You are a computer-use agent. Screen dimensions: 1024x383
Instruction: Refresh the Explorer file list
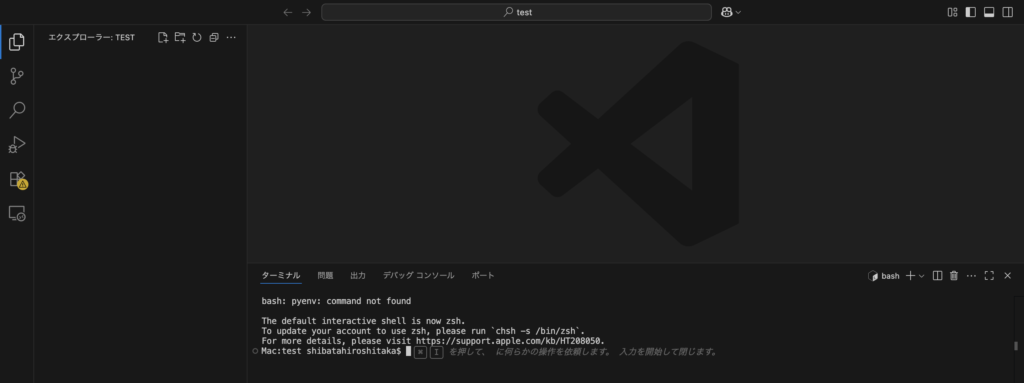pos(197,37)
